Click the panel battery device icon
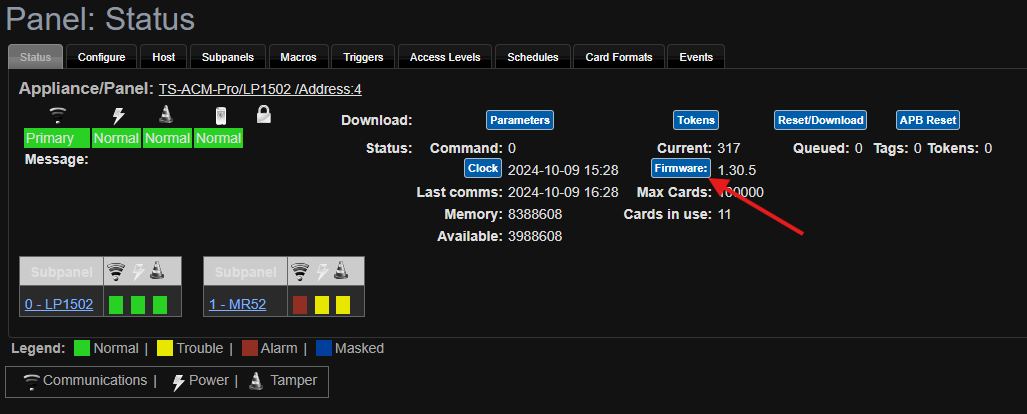 point(220,117)
